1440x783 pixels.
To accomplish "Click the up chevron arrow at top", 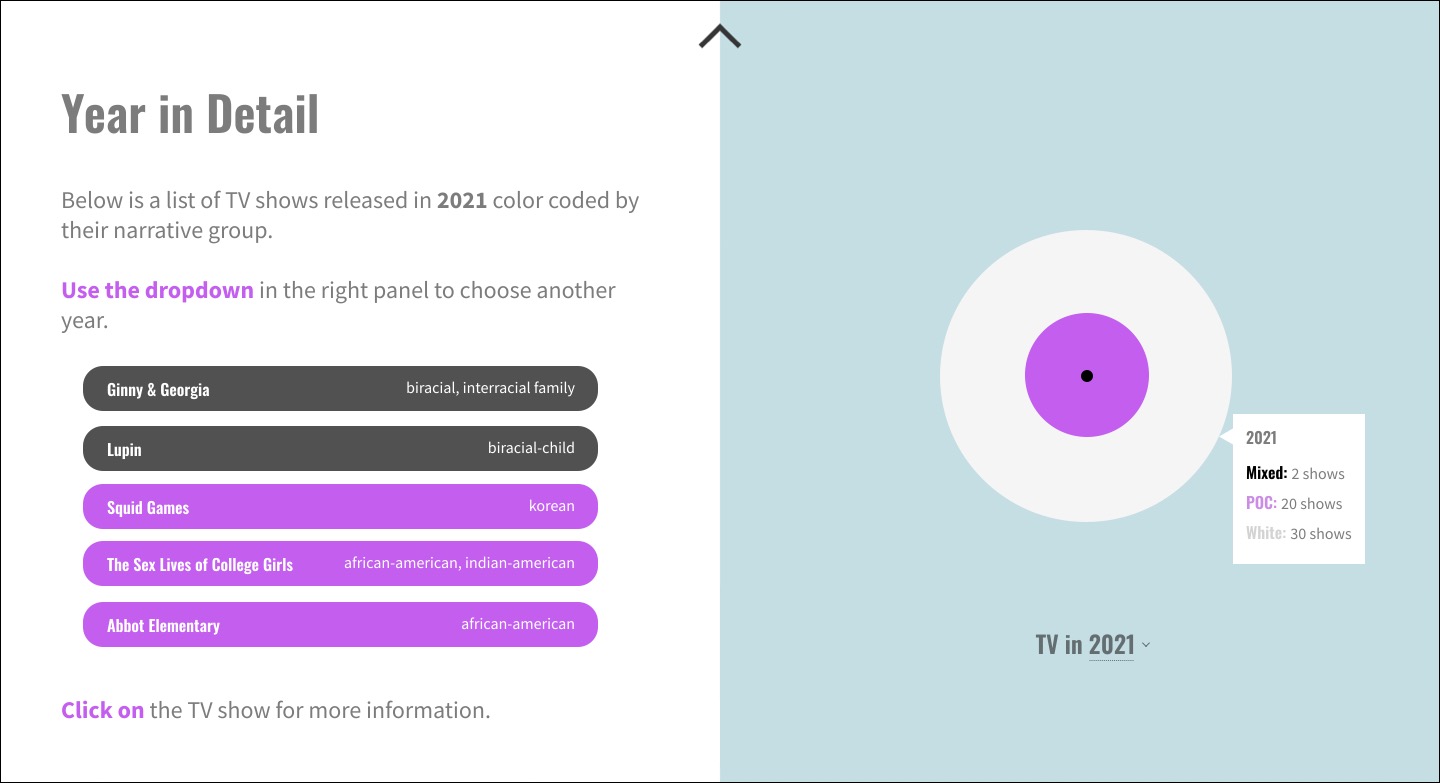I will (720, 37).
